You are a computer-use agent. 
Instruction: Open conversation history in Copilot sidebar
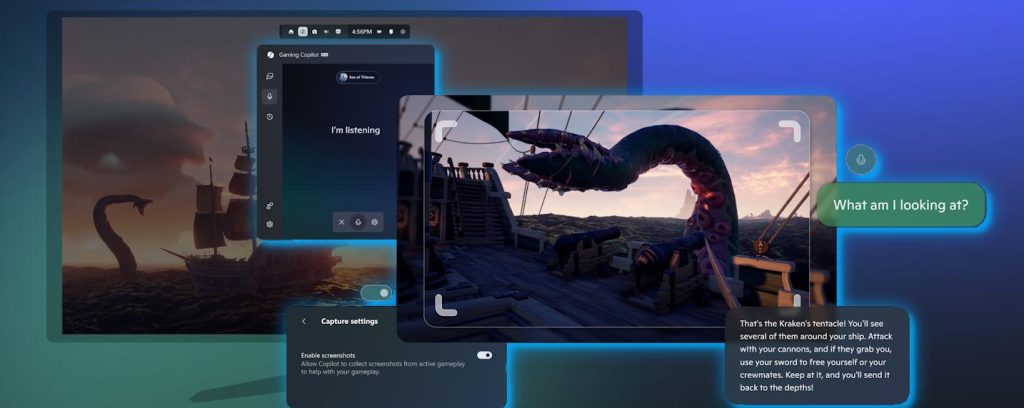tap(270, 117)
